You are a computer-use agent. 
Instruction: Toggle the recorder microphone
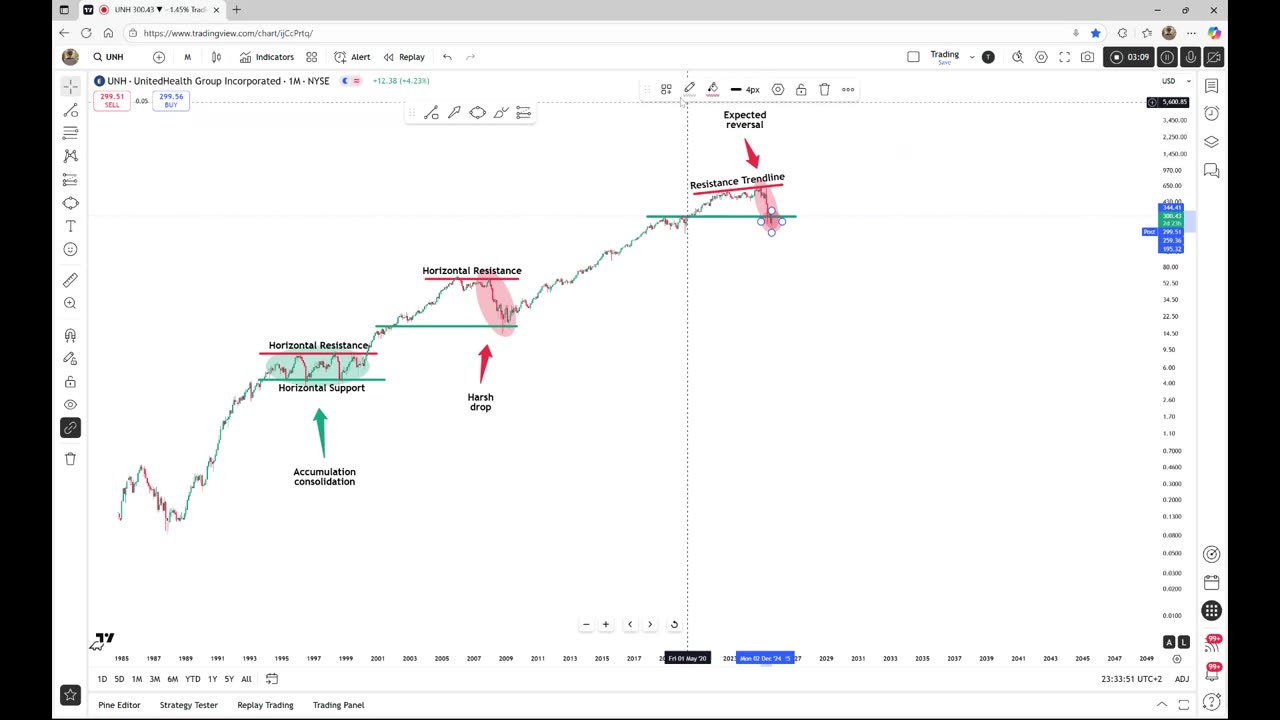tap(1191, 57)
